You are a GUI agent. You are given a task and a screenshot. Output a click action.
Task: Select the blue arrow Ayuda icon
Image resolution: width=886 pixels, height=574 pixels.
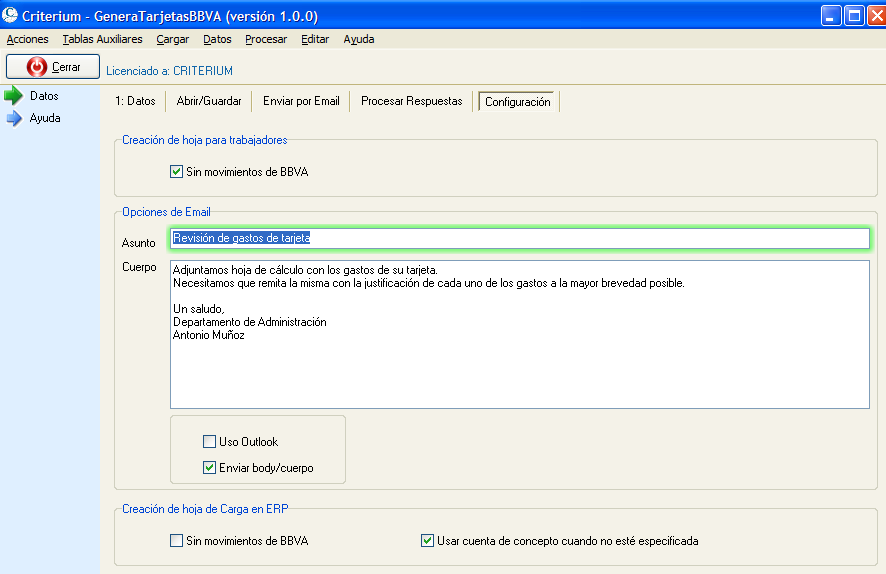[x=14, y=118]
